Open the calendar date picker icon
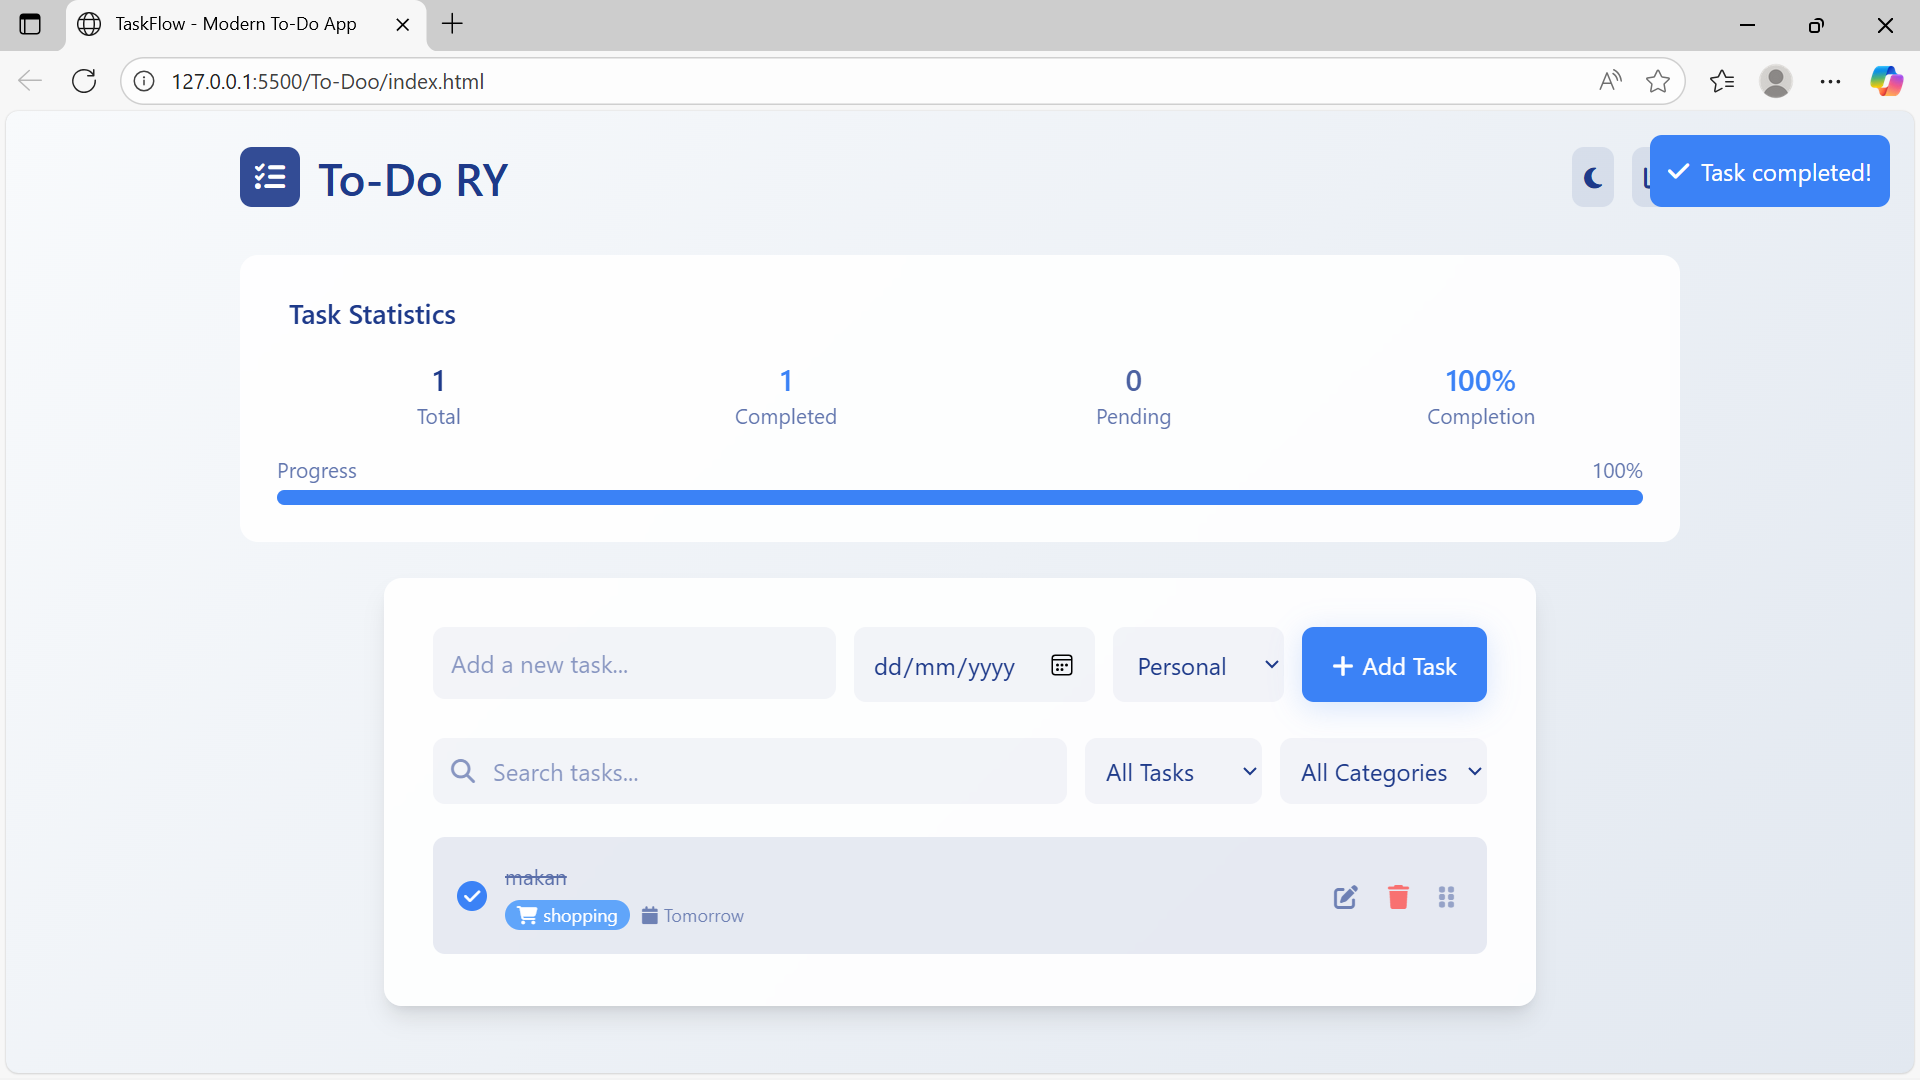 [1062, 665]
